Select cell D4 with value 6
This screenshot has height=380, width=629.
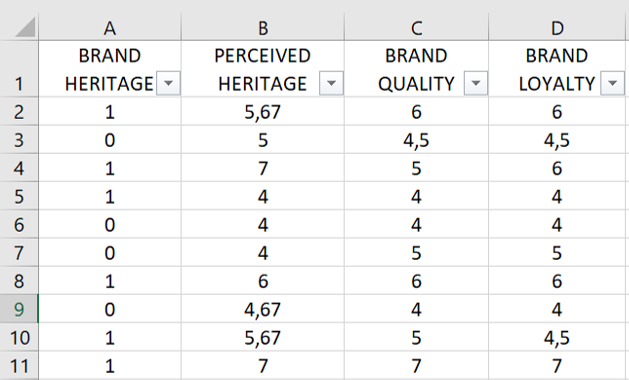(557, 168)
